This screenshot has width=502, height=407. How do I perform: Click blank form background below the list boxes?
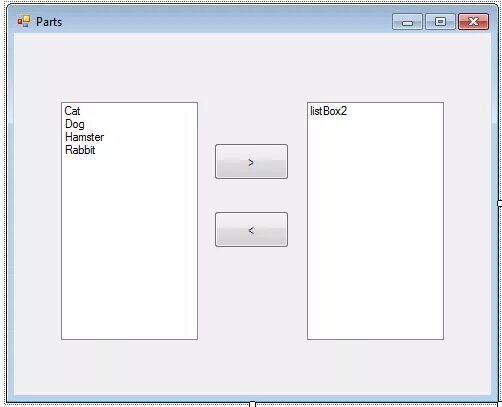[x=252, y=367]
